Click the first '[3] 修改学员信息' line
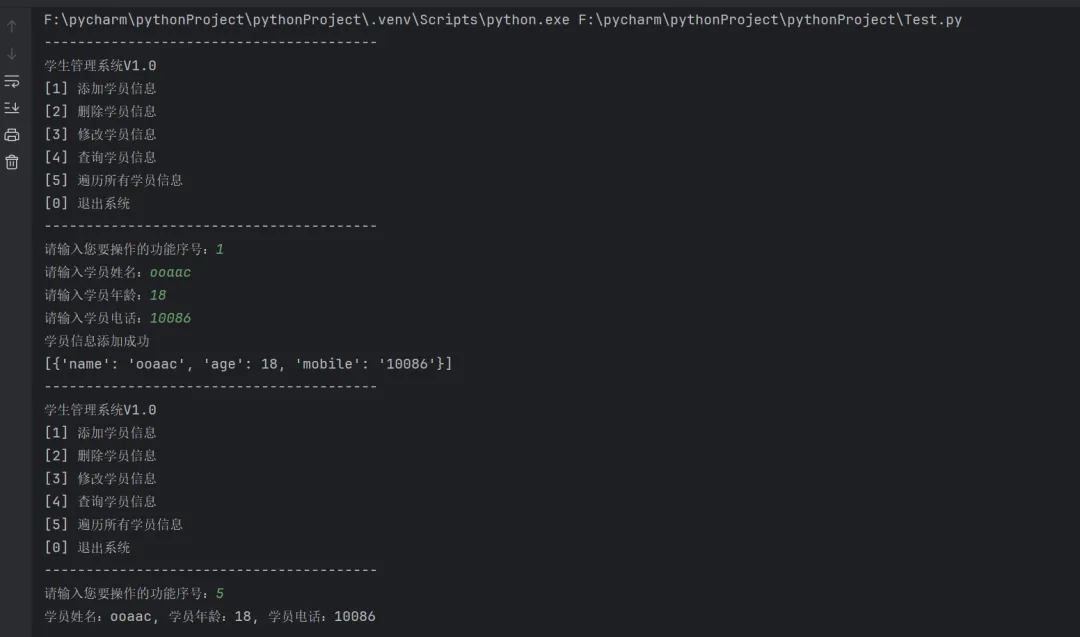The height and width of the screenshot is (637, 1080). (x=100, y=134)
